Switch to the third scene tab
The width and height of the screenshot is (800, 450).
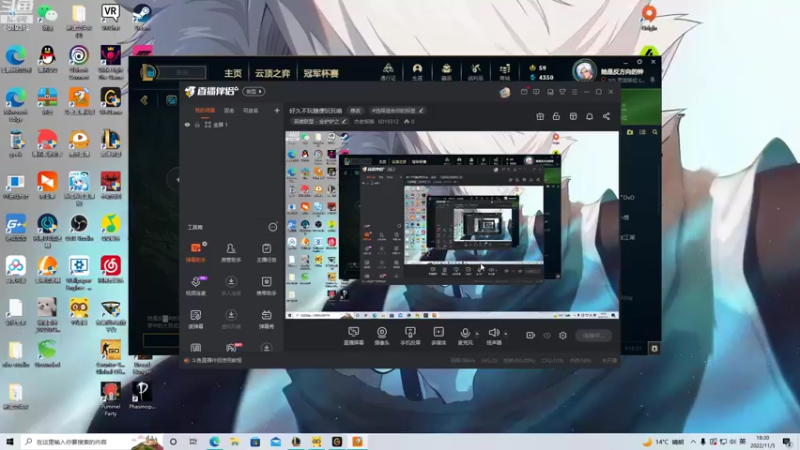(x=251, y=110)
